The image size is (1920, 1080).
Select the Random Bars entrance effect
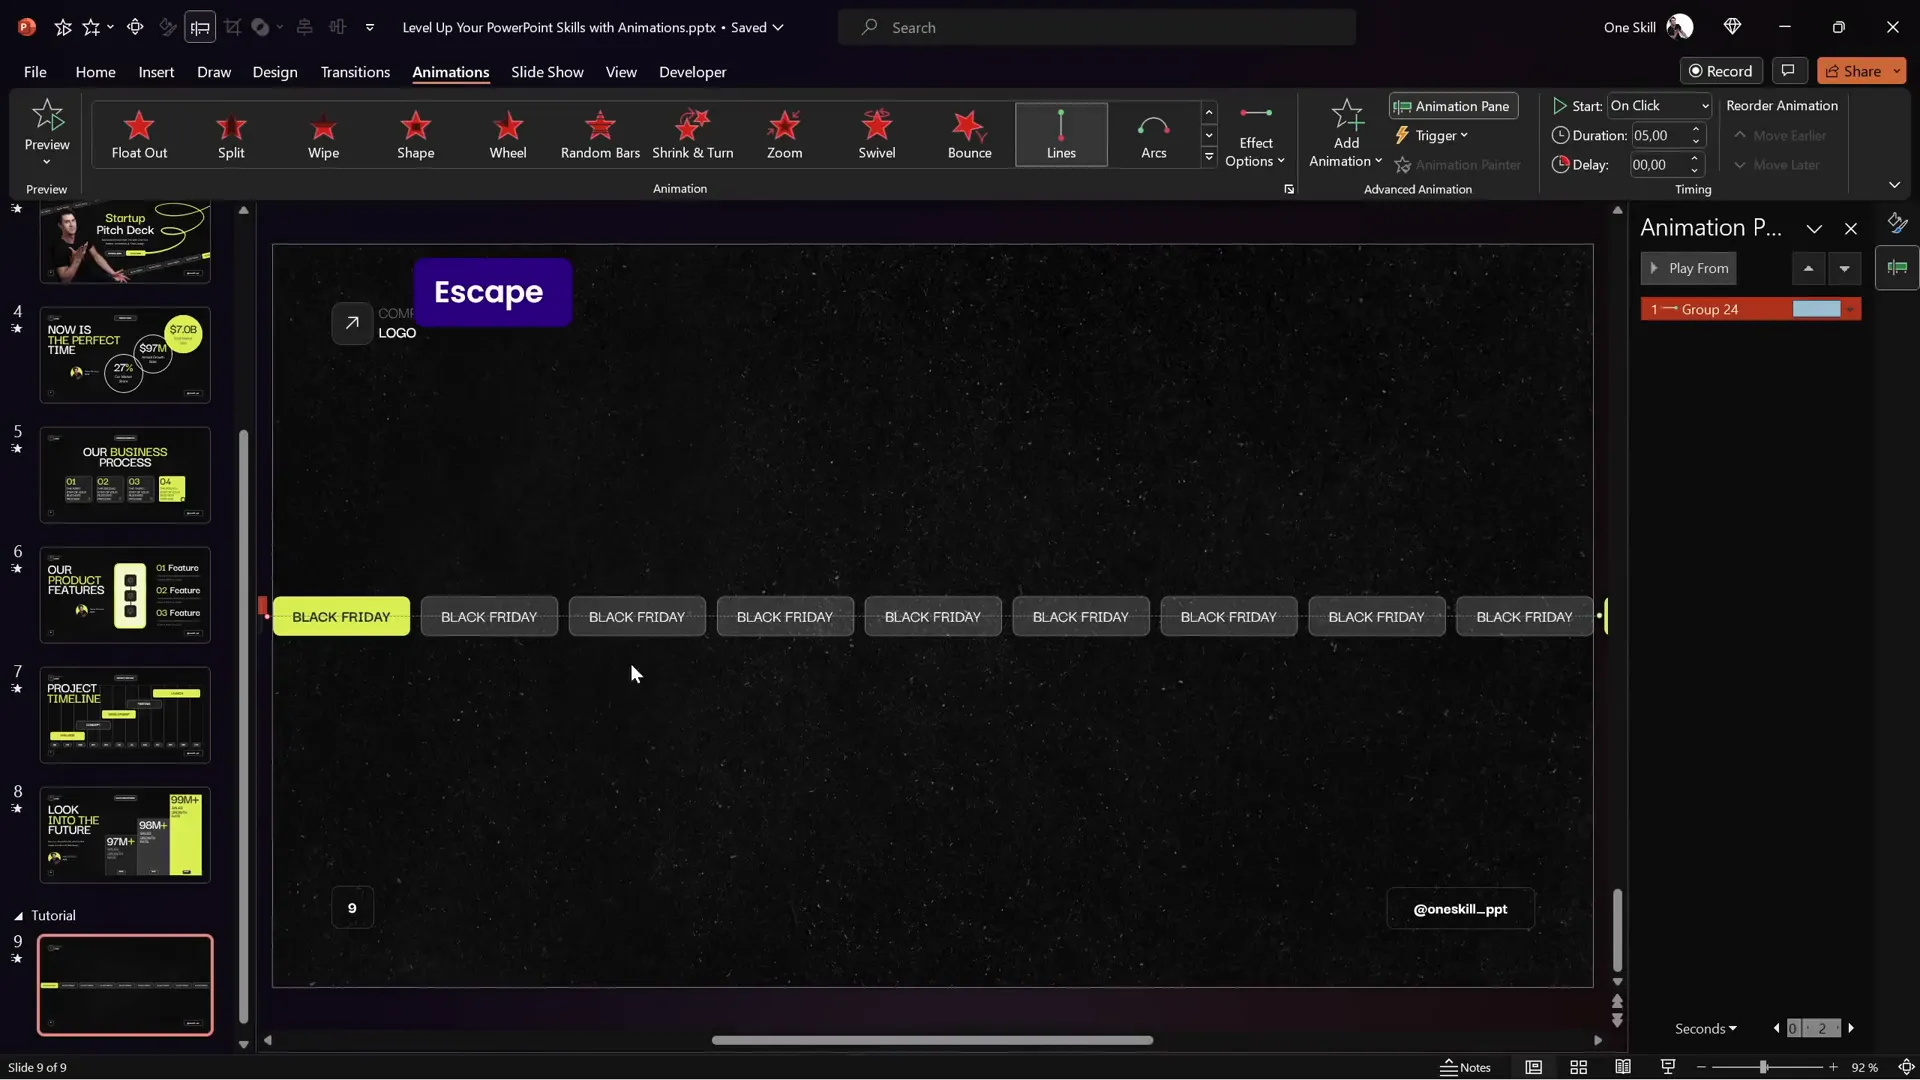point(599,135)
